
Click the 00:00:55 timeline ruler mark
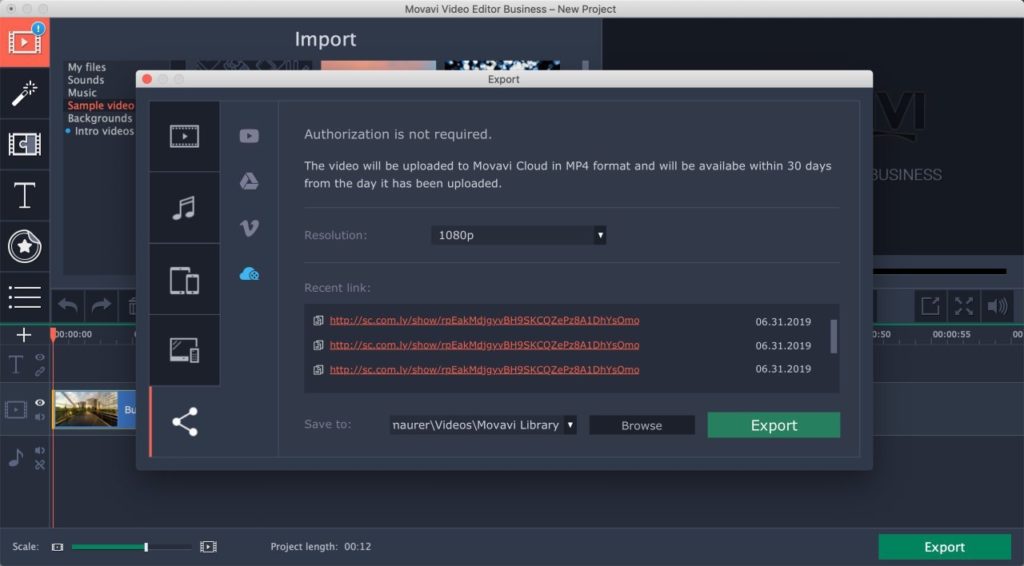[x=951, y=334]
